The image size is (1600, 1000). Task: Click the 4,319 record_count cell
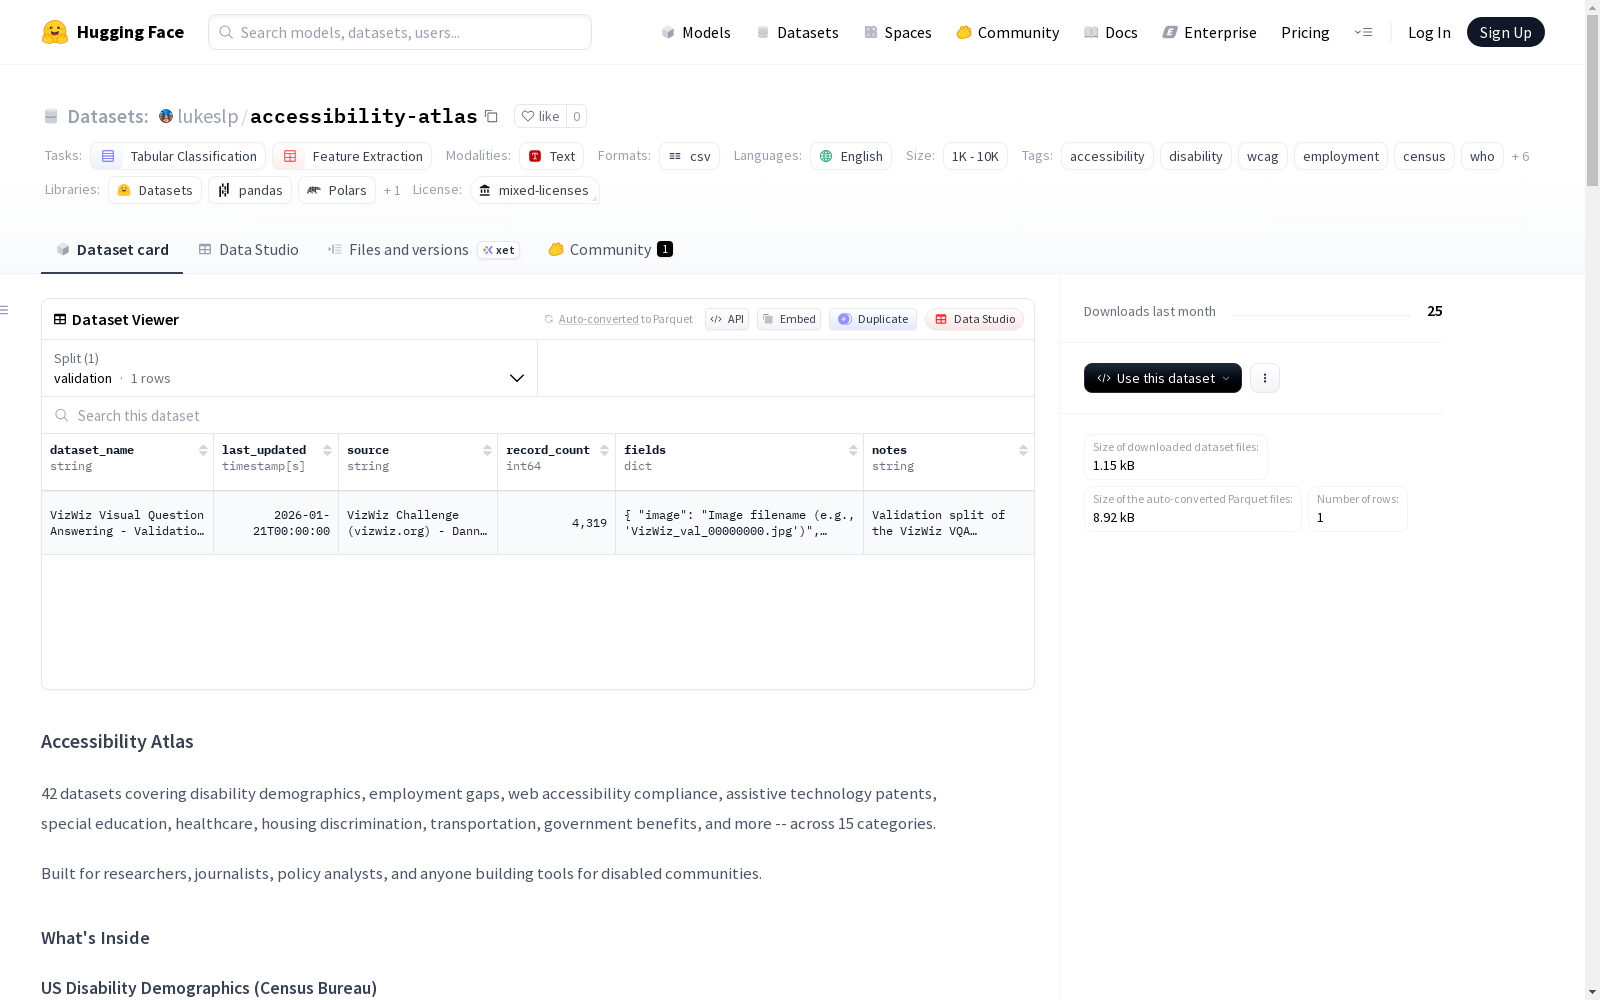click(x=556, y=523)
